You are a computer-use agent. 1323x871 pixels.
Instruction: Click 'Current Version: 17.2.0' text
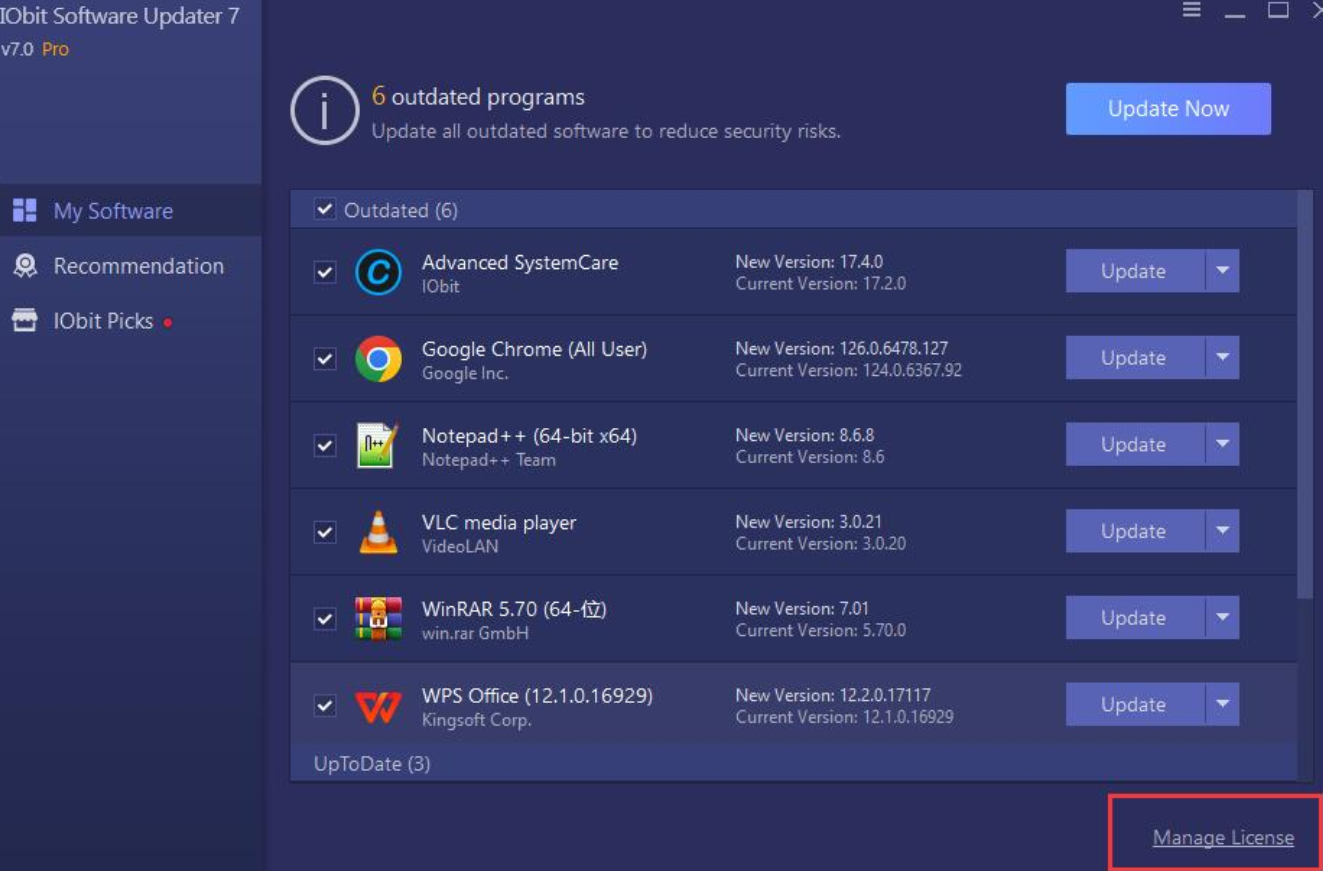click(x=820, y=284)
